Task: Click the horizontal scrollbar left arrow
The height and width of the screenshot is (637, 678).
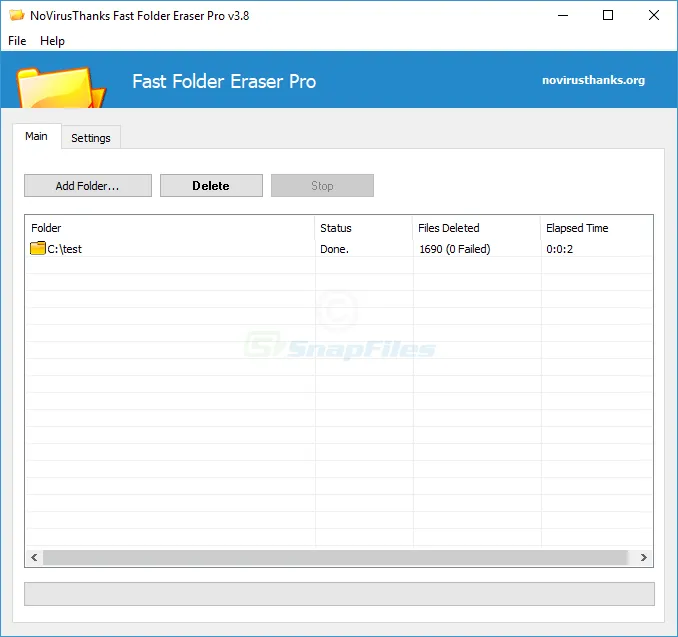Action: click(x=34, y=557)
